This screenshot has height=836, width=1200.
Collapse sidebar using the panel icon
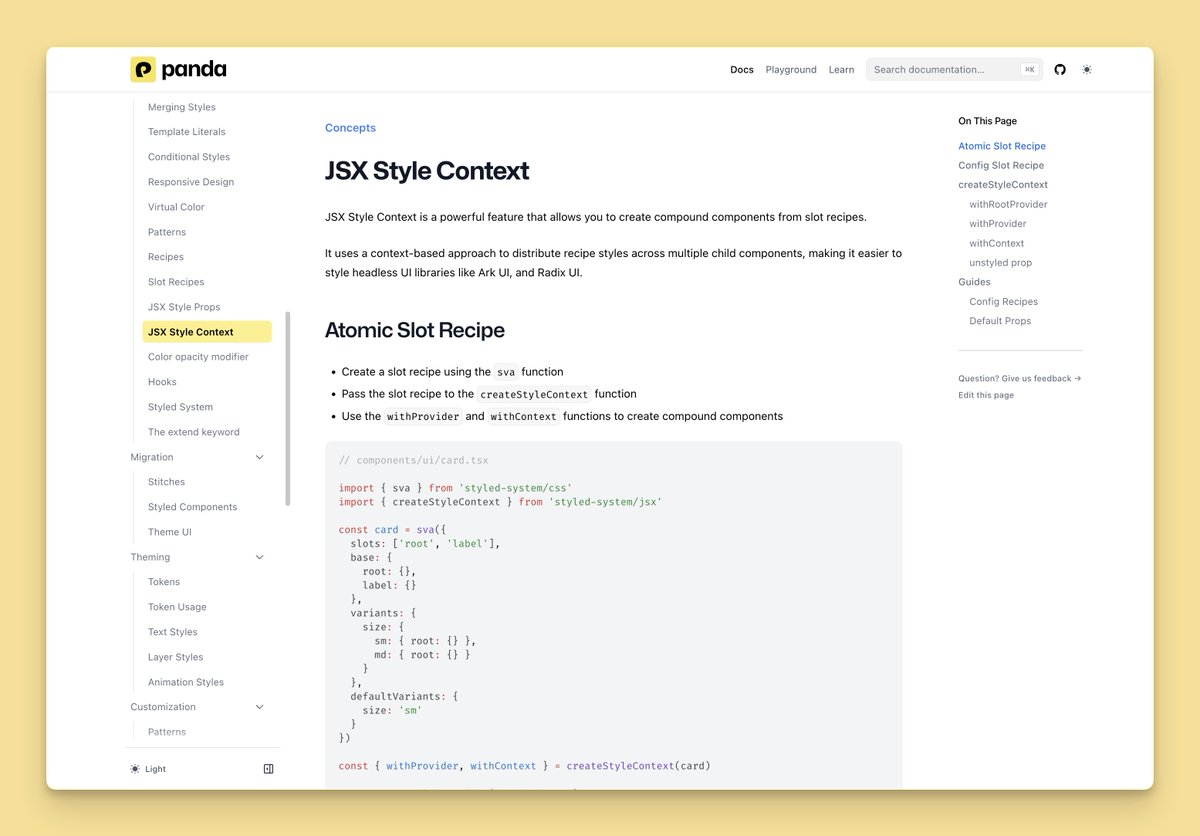[x=268, y=769]
